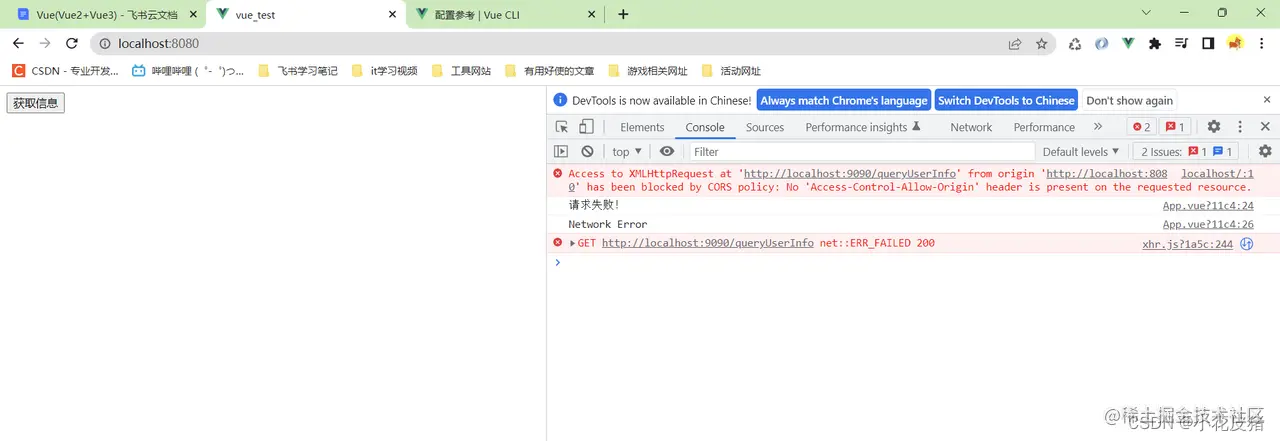Click the 2 errors counter badge
This screenshot has height=441, width=1280.
[x=1142, y=127]
